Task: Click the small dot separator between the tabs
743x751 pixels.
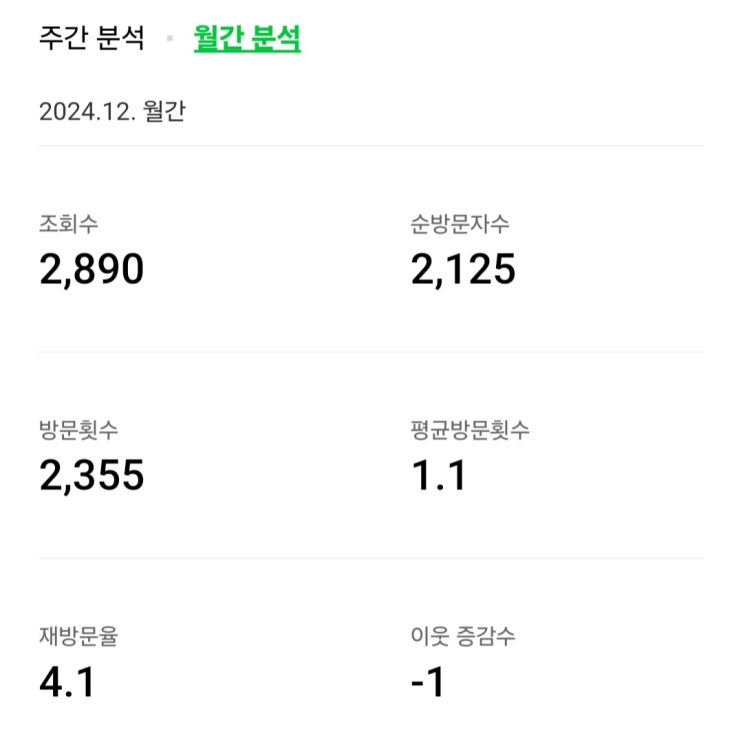Action: click(x=169, y=39)
